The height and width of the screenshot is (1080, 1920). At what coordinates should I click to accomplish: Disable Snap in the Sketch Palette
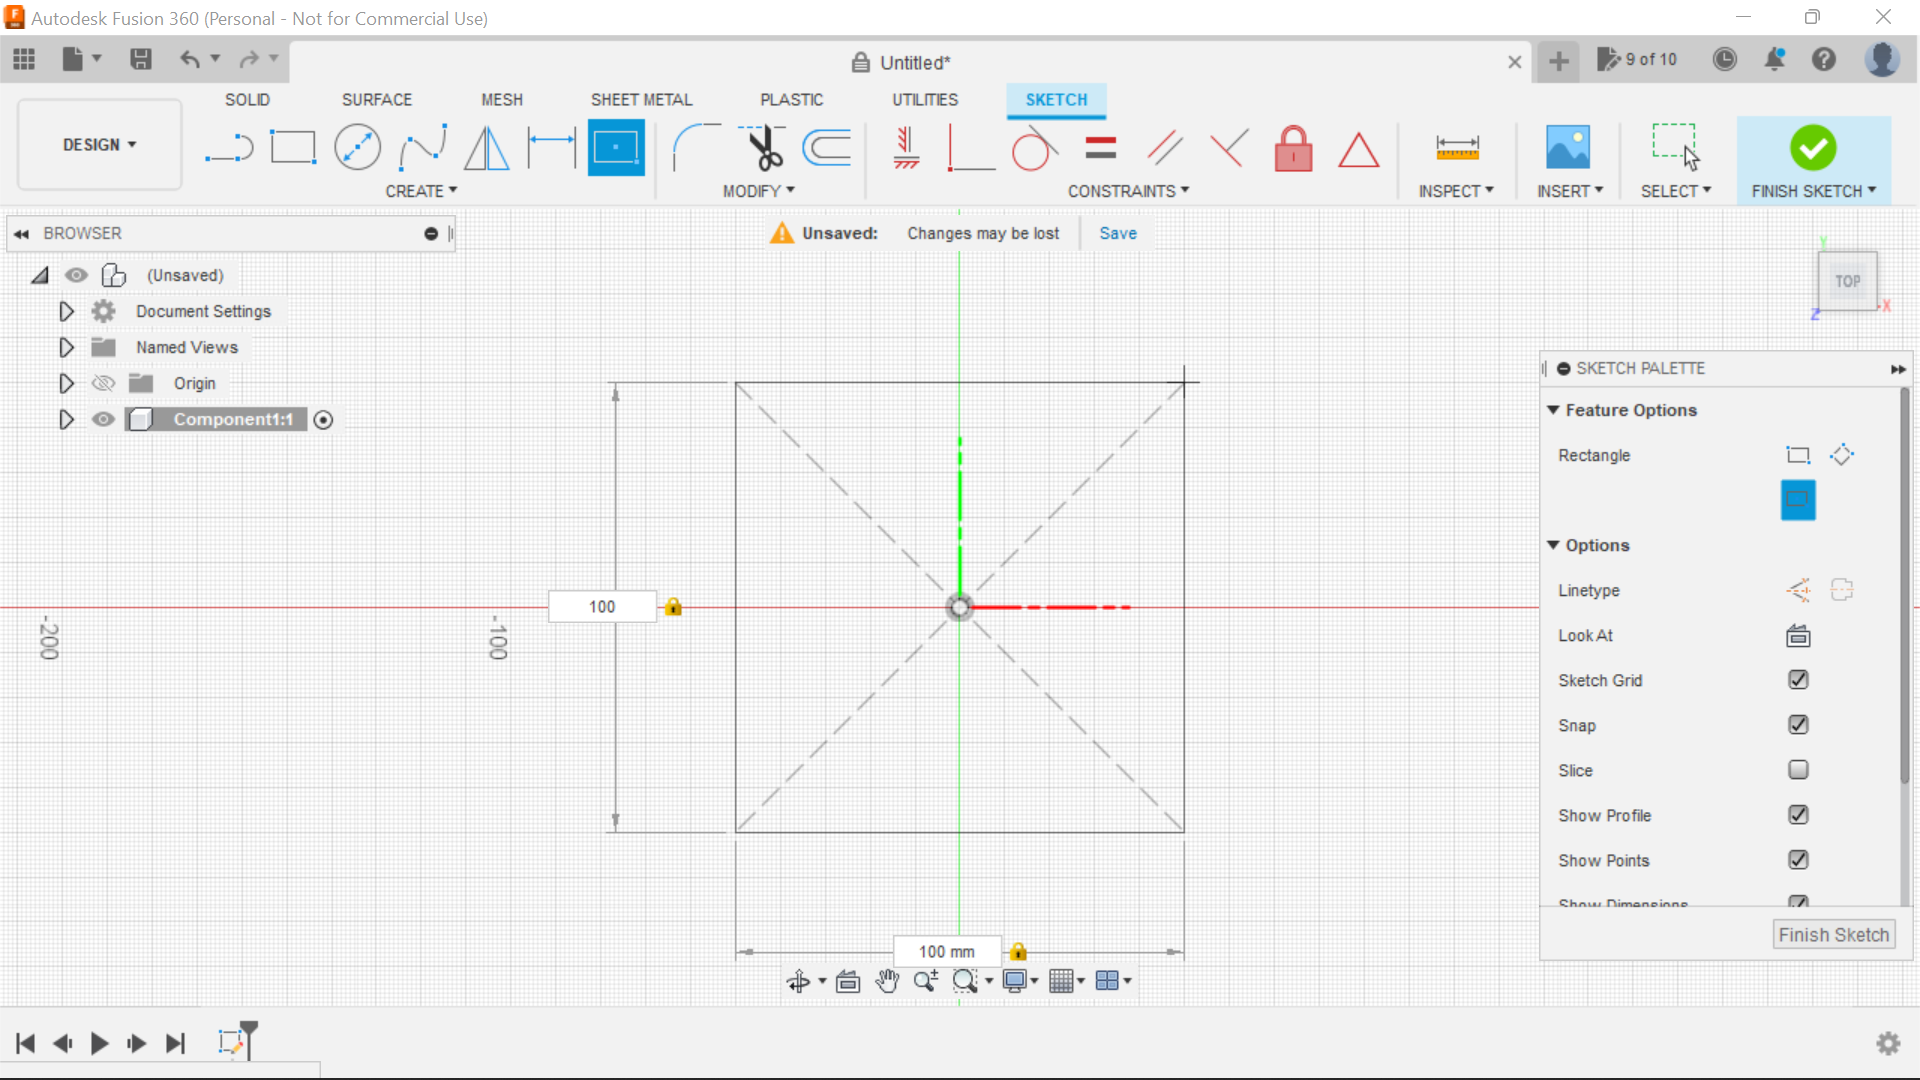(x=1798, y=725)
